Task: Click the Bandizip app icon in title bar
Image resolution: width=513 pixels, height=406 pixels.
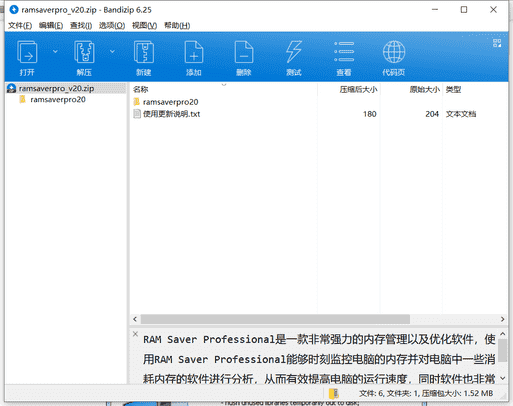Action: pyautogui.click(x=14, y=10)
